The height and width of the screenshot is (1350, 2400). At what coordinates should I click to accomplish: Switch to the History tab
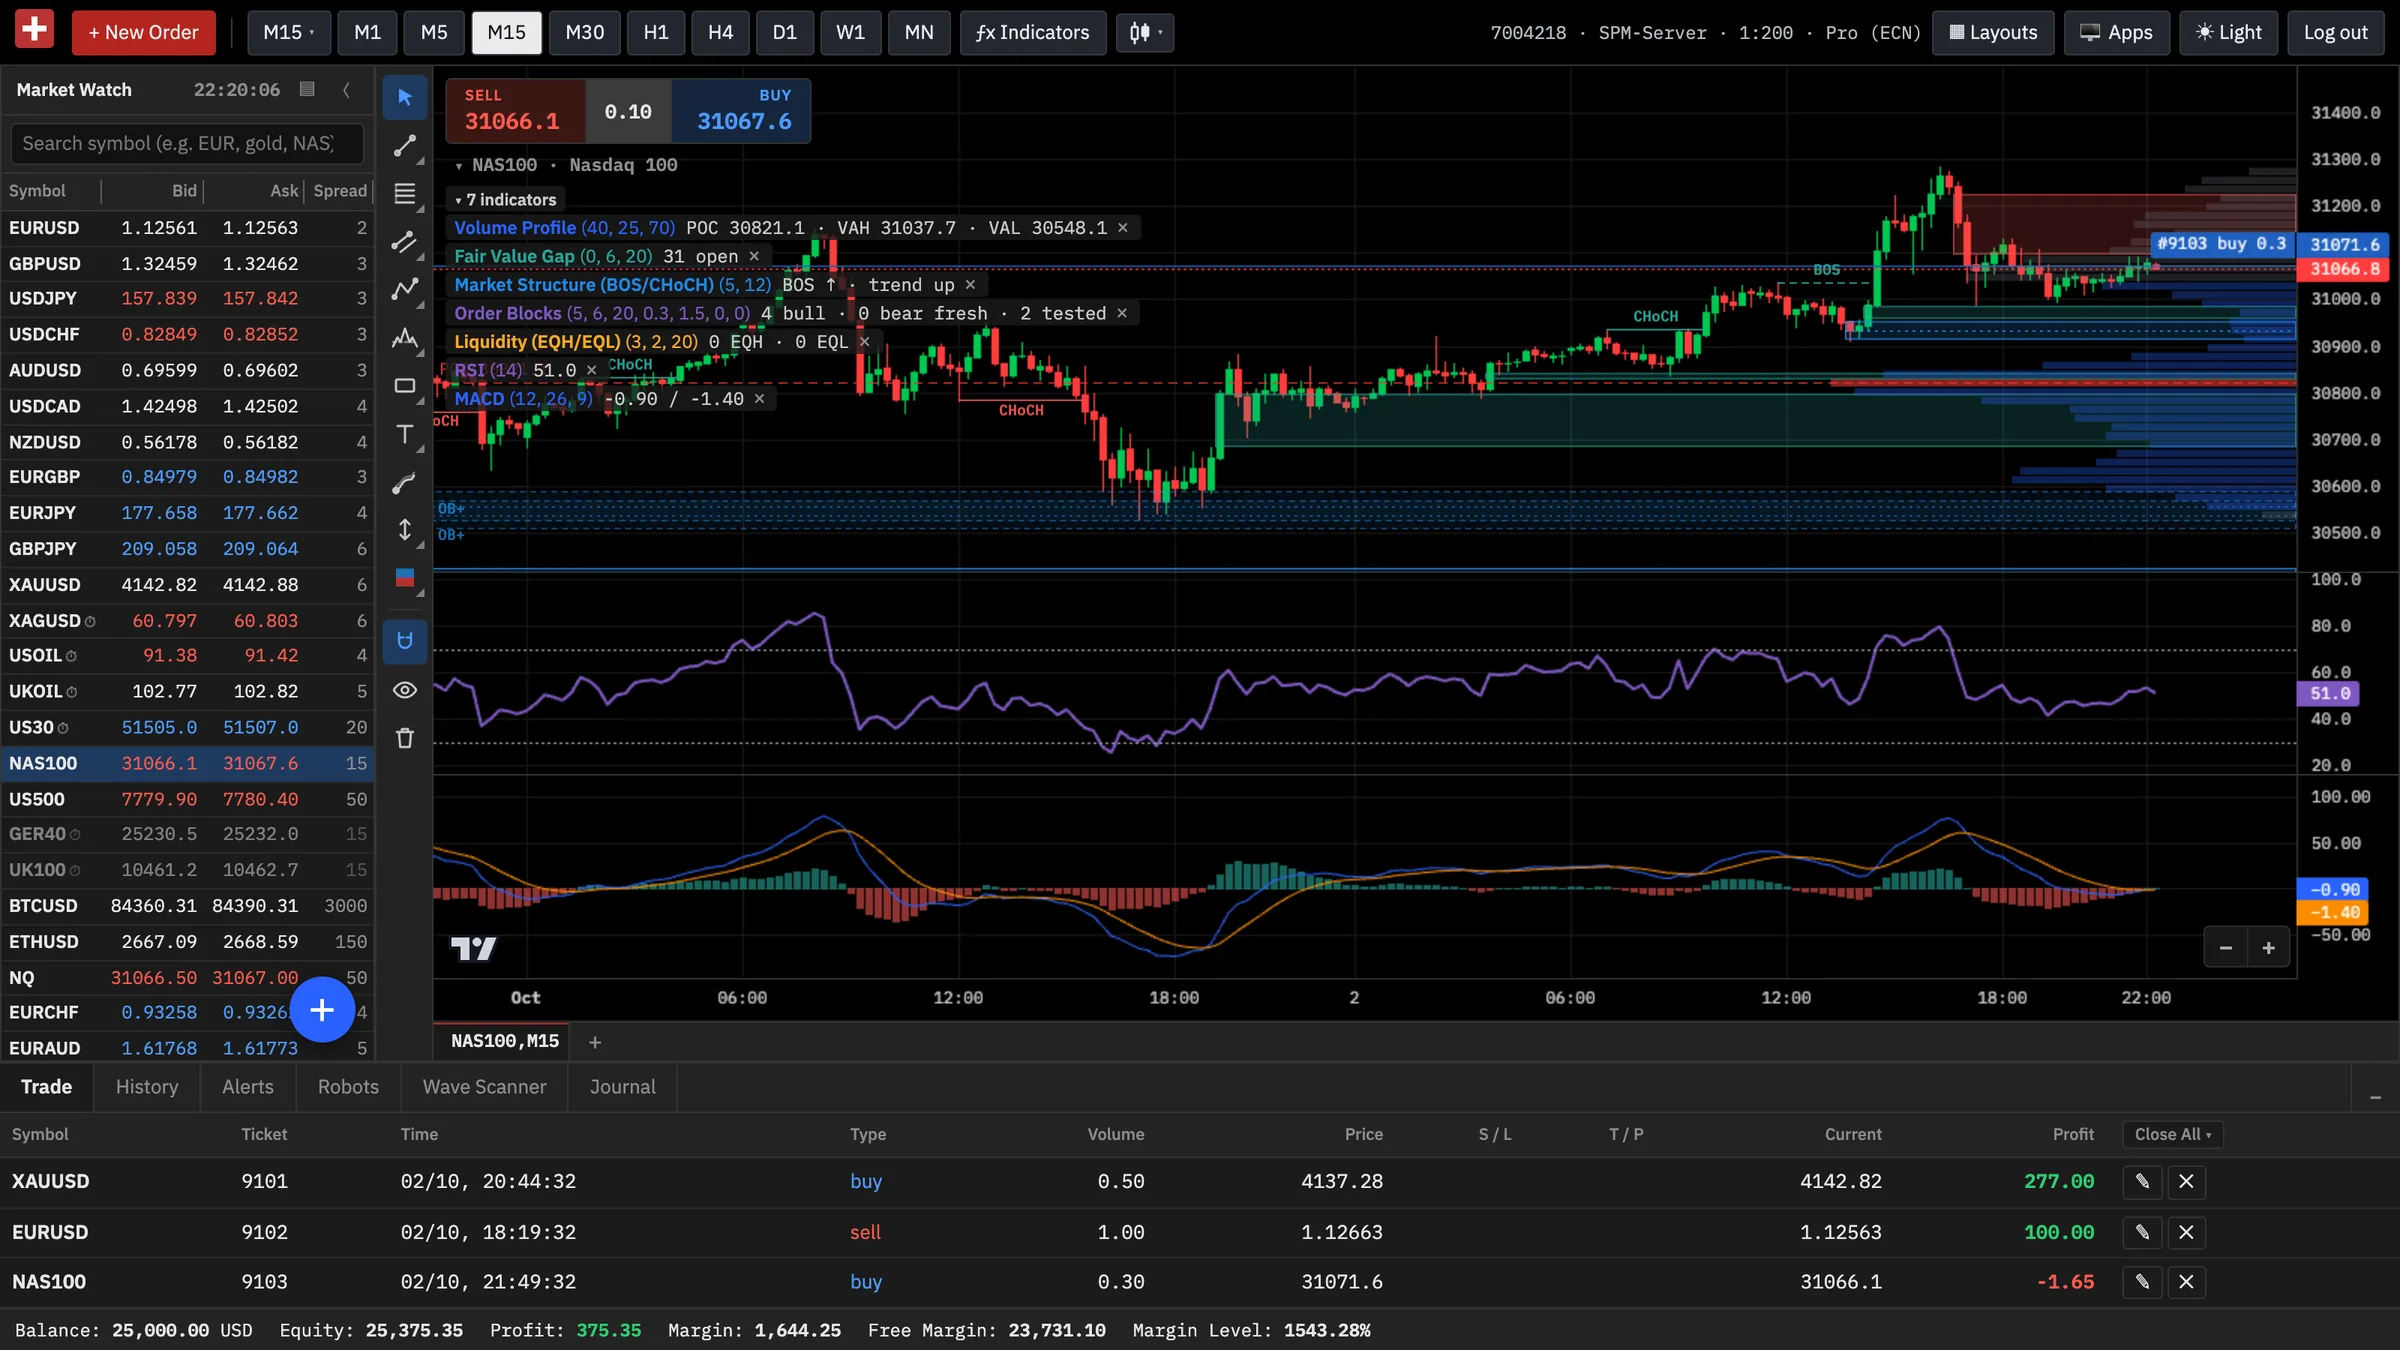click(x=147, y=1087)
